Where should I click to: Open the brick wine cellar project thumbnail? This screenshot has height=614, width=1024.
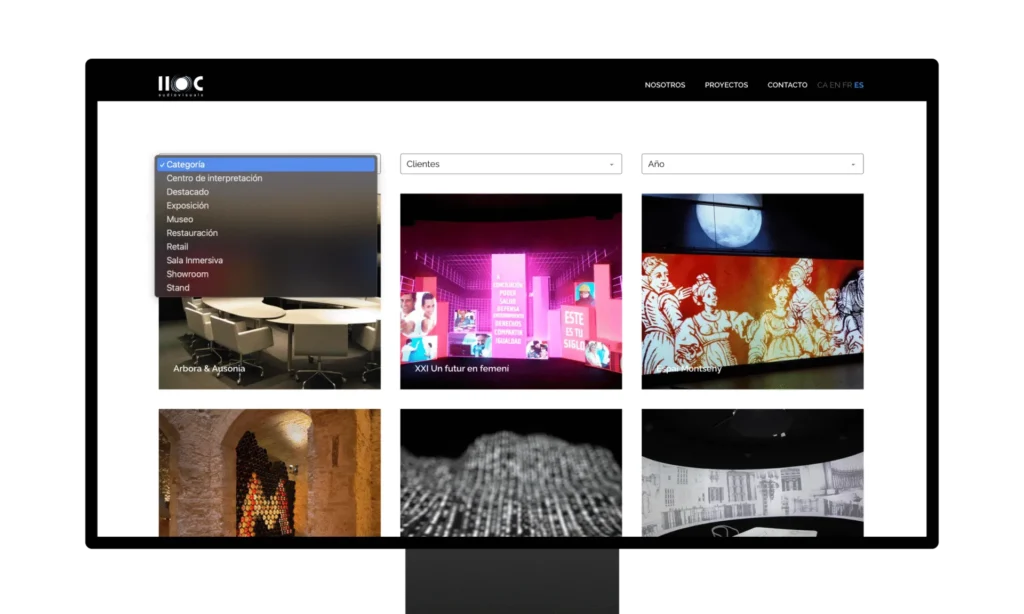pyautogui.click(x=269, y=473)
